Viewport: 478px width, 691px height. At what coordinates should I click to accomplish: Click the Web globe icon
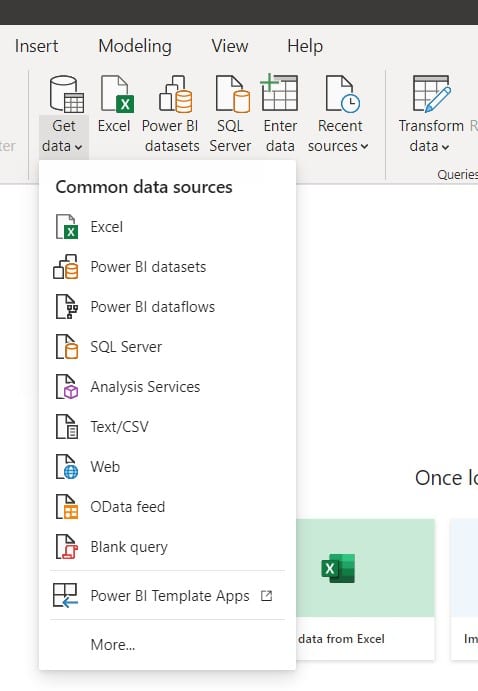67,467
